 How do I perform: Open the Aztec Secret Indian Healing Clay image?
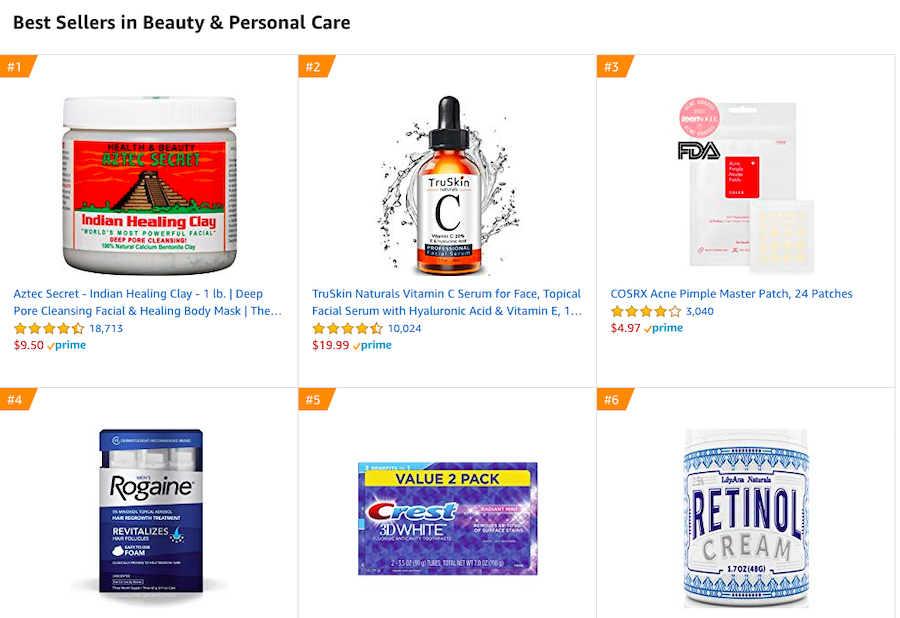tap(150, 186)
